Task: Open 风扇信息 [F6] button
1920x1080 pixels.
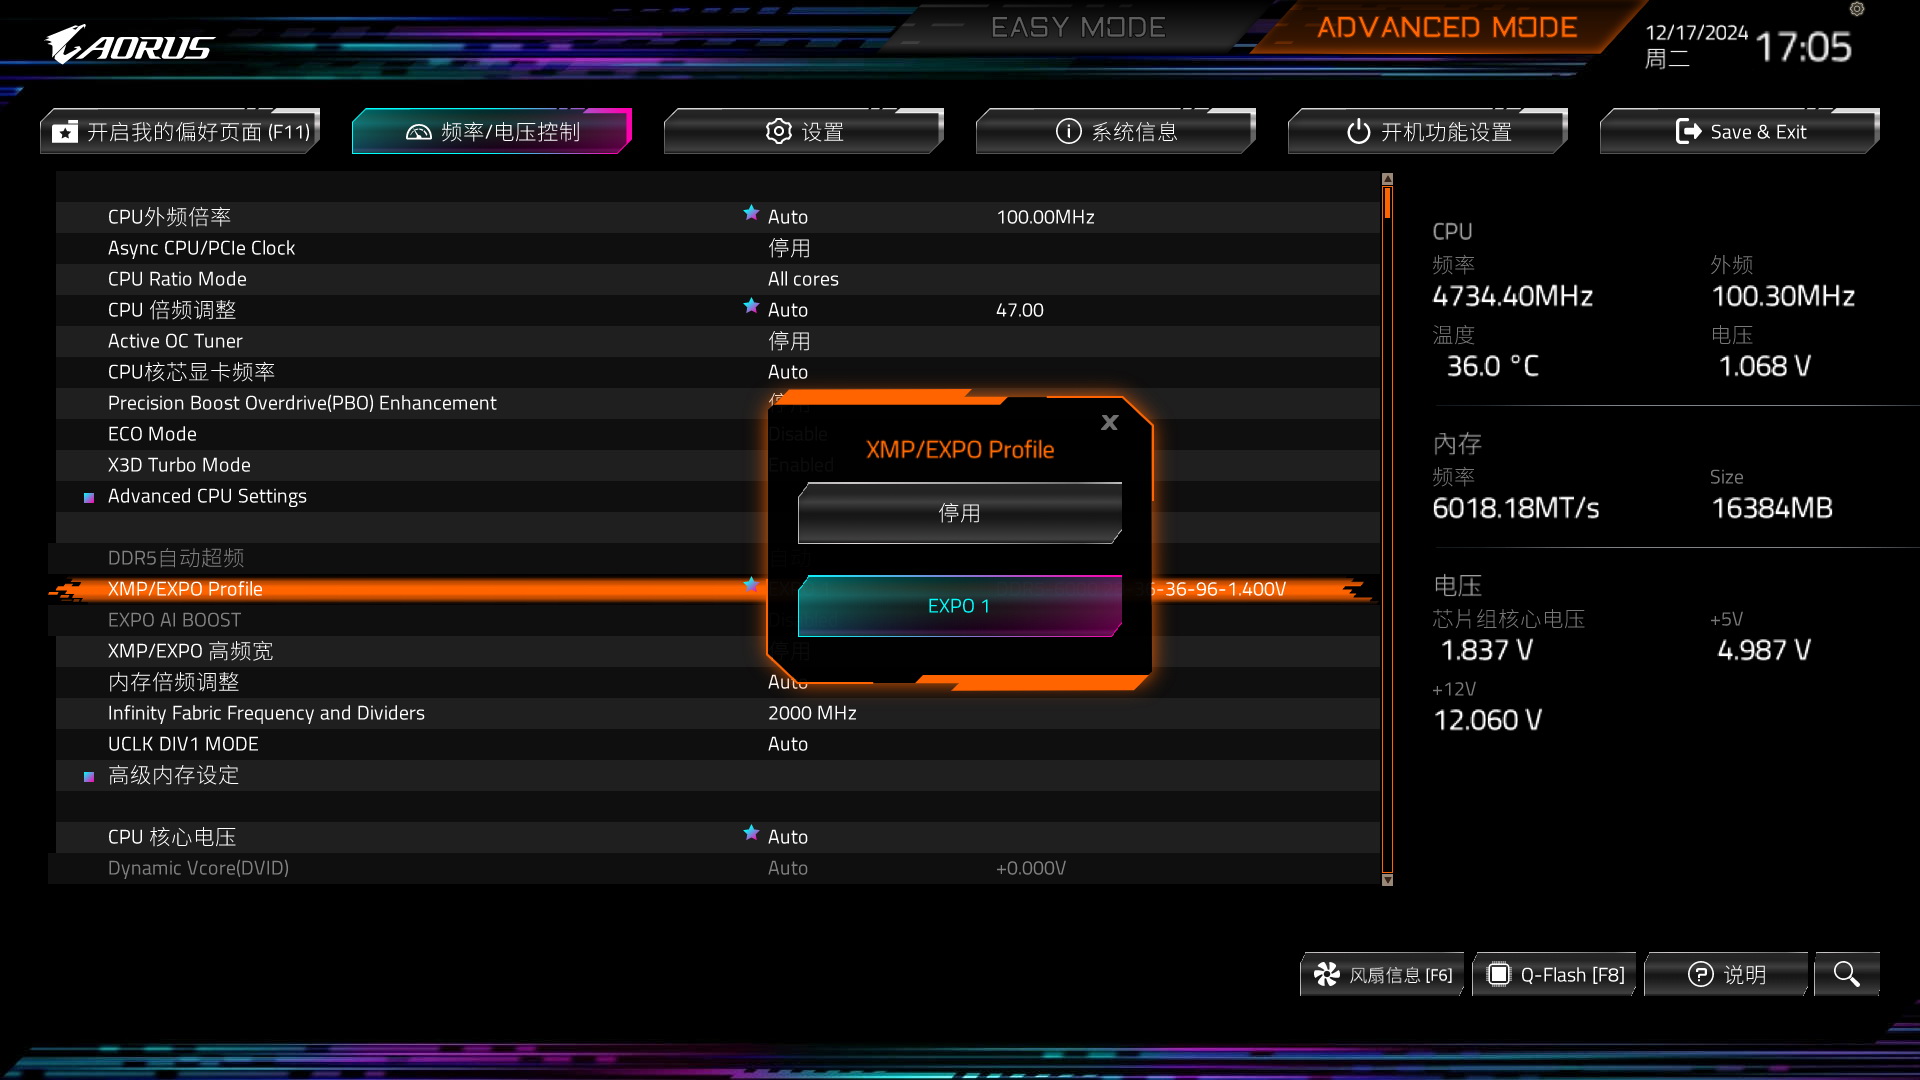Action: coord(1382,974)
